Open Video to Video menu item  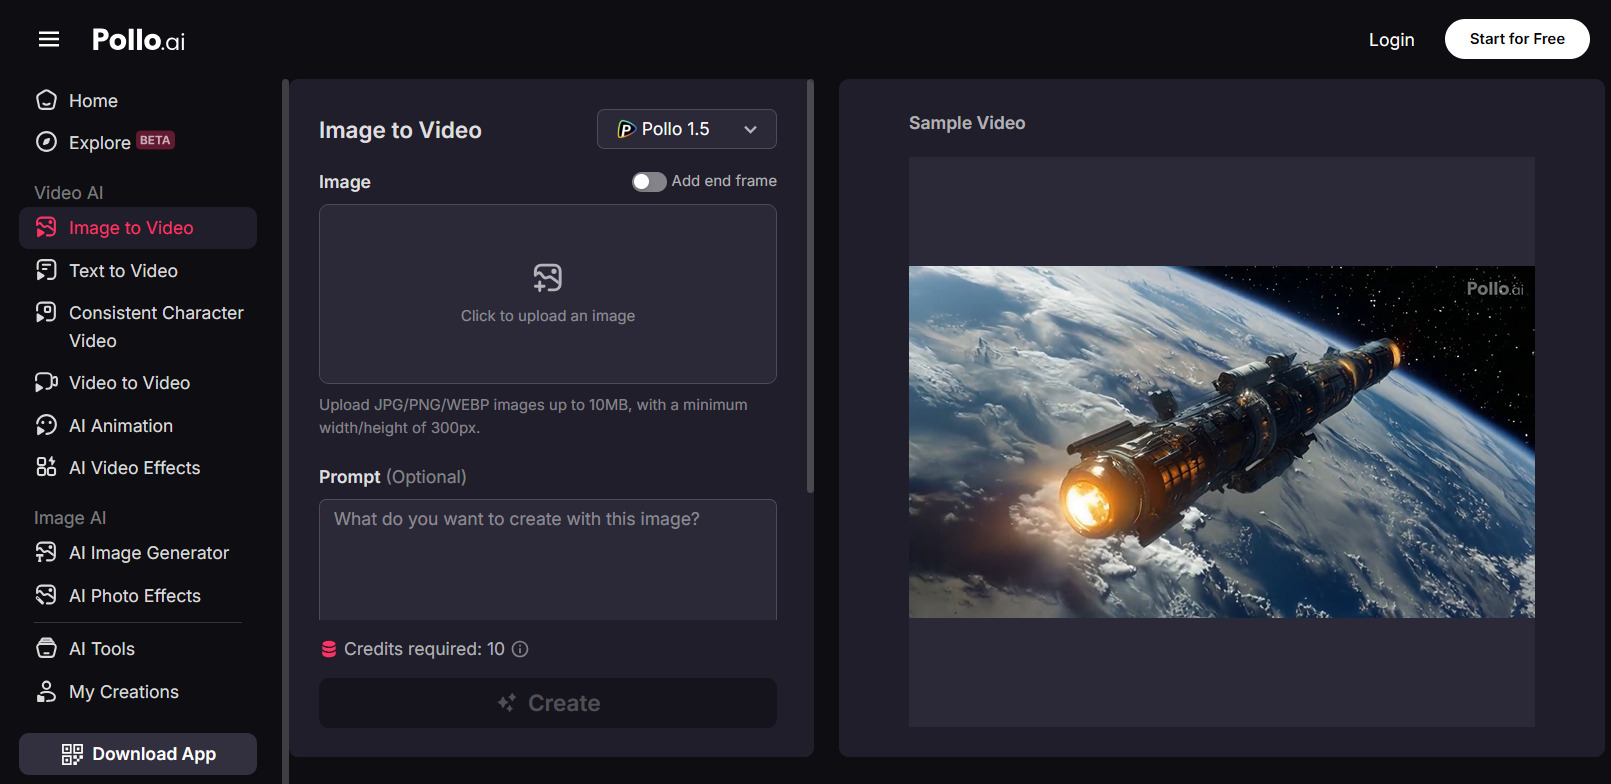click(138, 383)
